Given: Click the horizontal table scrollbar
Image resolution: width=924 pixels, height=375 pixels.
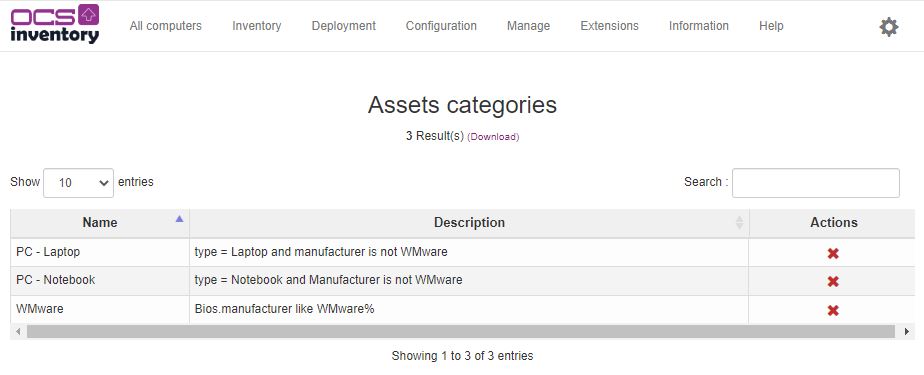Looking at the screenshot, I should pos(461,332).
